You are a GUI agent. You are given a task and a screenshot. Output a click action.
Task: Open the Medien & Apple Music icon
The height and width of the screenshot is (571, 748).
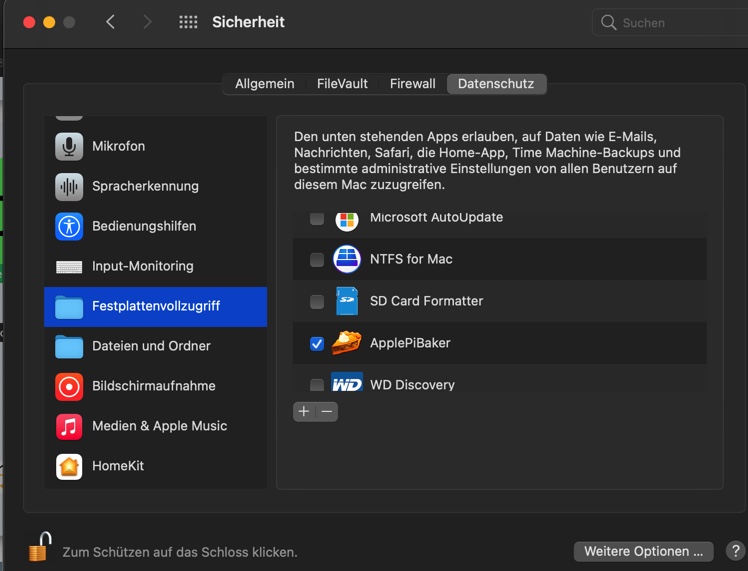coord(69,426)
